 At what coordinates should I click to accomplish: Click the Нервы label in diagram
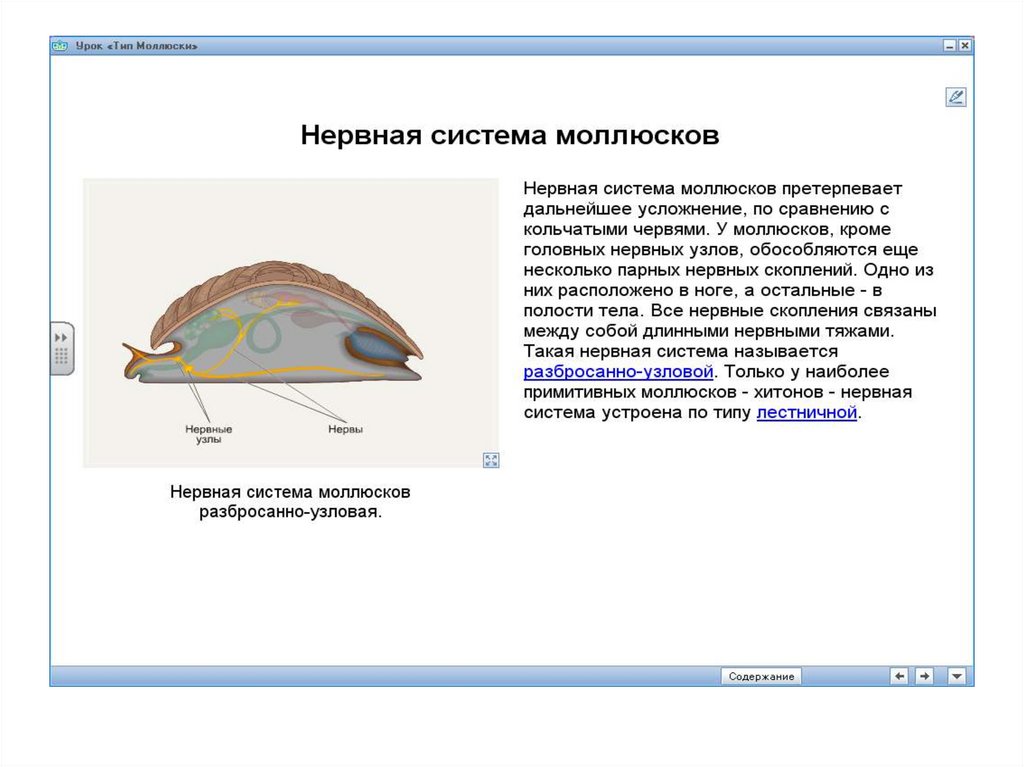coord(346,429)
